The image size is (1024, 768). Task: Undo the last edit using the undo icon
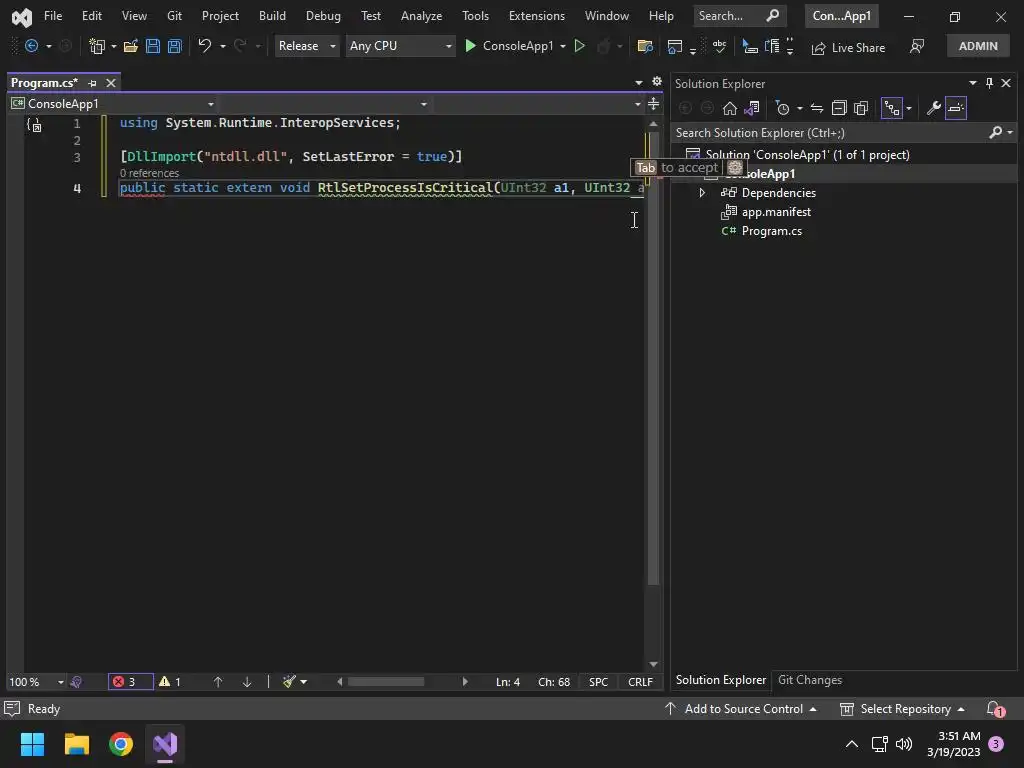[204, 46]
